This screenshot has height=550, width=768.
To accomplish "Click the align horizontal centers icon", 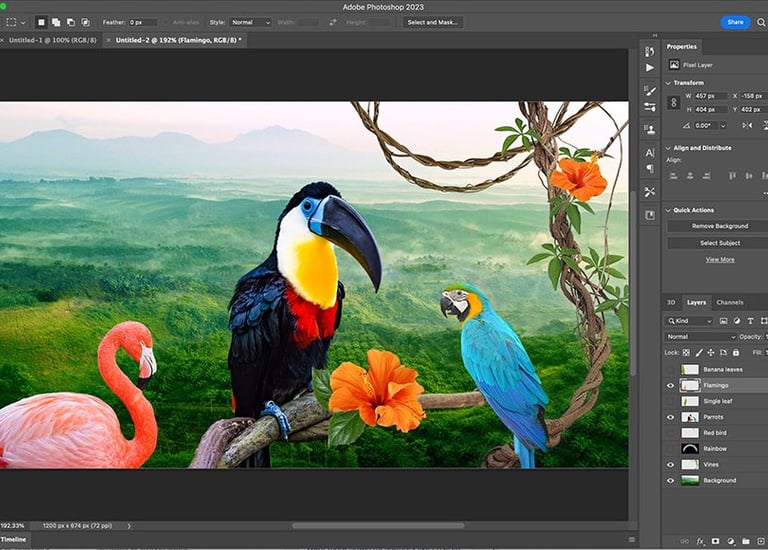I will click(x=690, y=176).
